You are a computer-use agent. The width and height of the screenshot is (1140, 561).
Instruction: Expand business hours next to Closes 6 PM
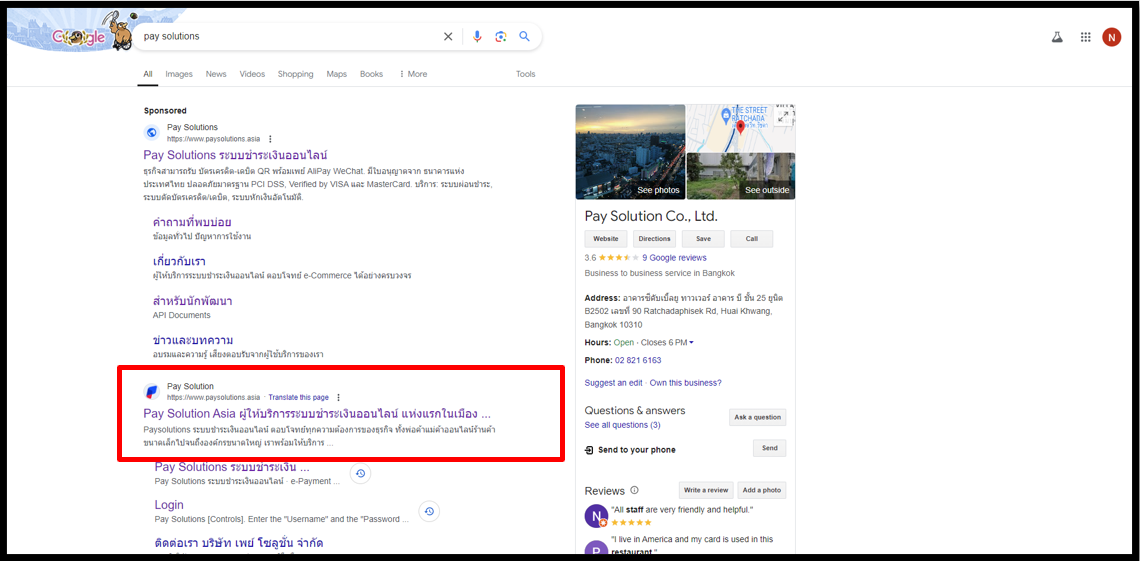691,343
